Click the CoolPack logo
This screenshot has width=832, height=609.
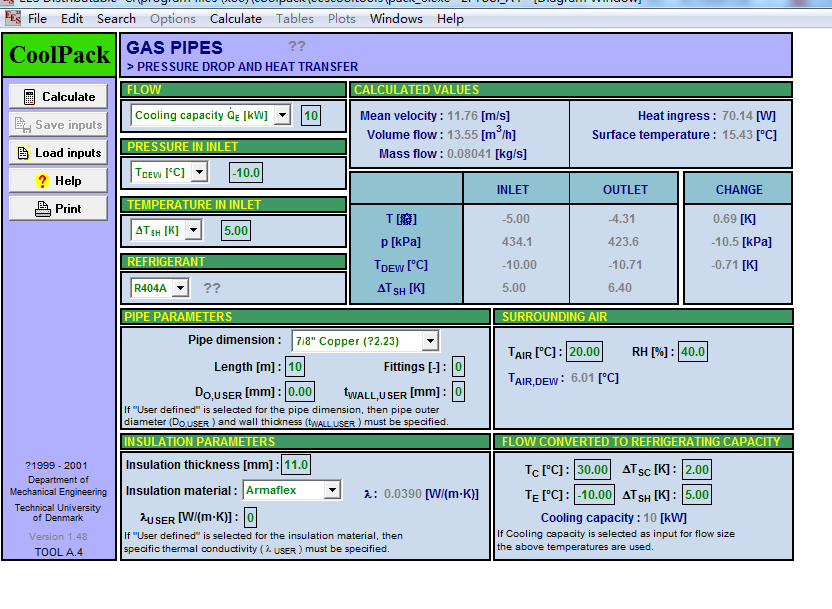point(59,55)
